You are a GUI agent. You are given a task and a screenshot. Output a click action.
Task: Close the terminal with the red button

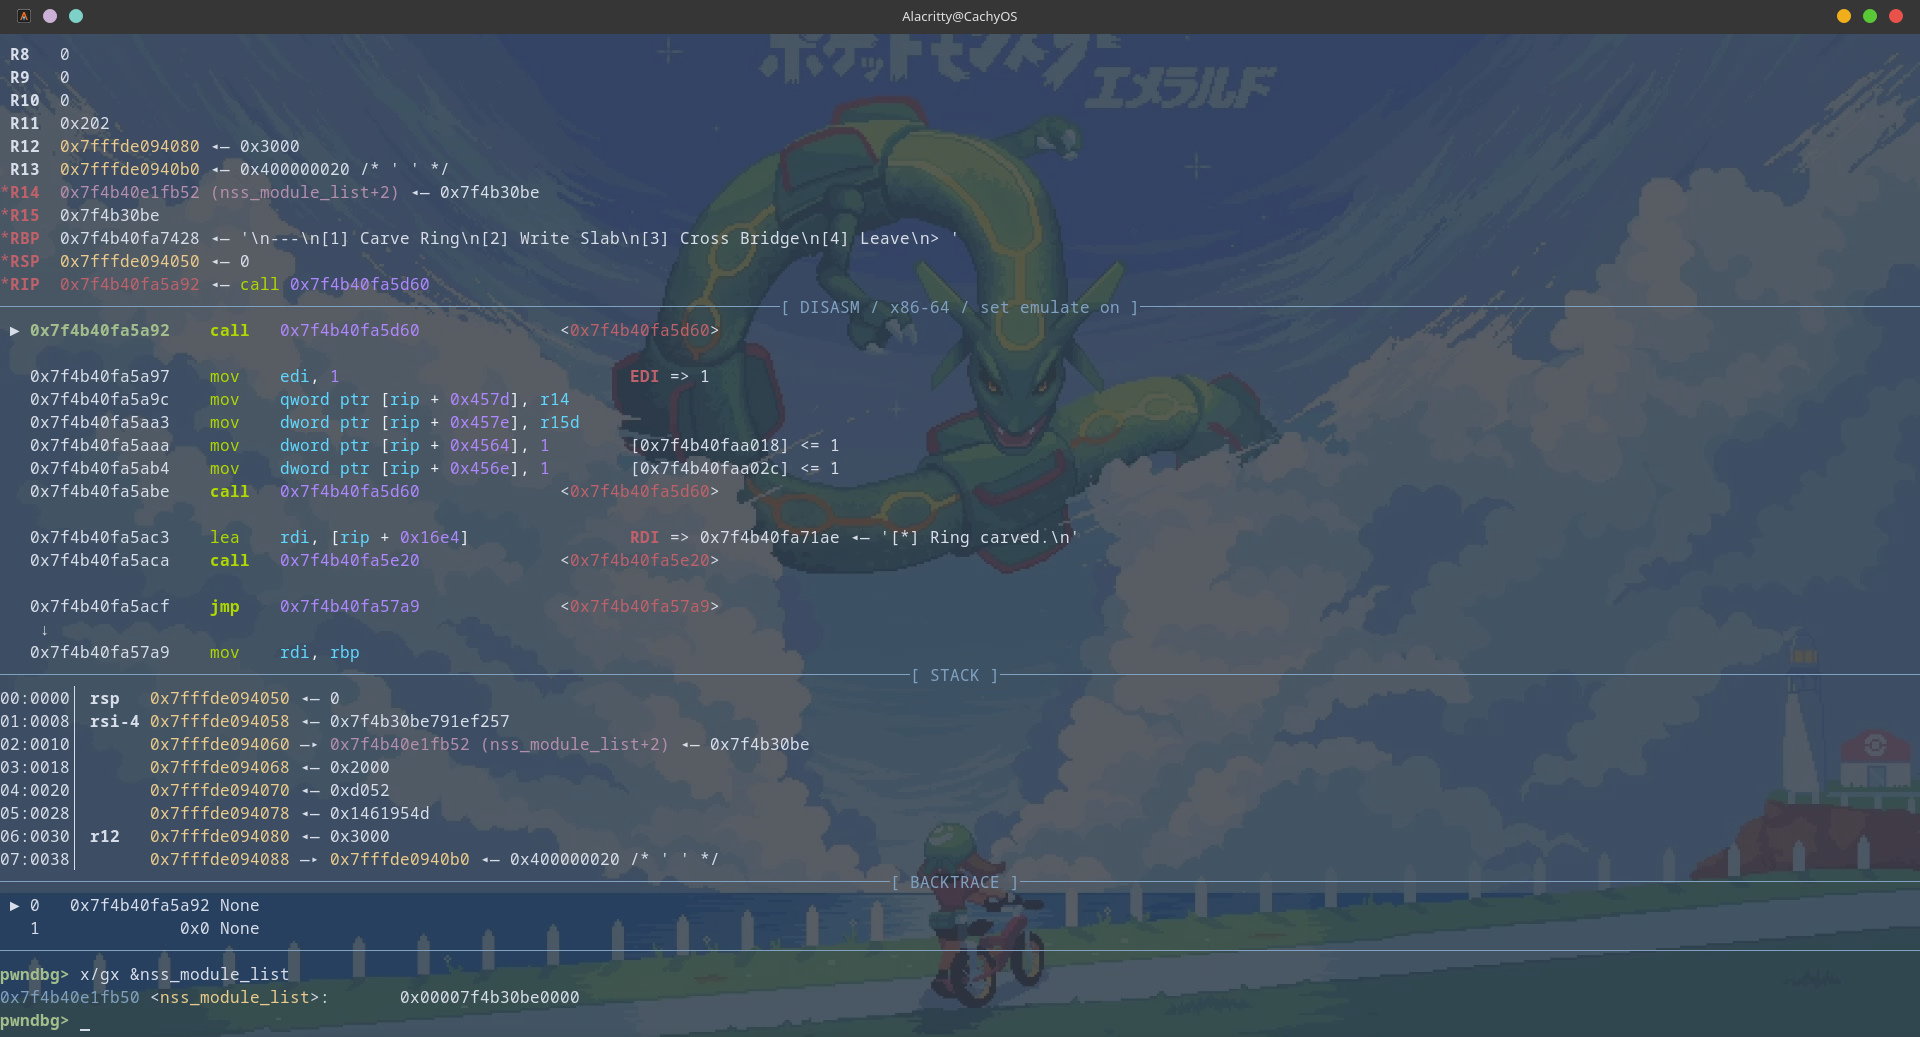point(1896,16)
